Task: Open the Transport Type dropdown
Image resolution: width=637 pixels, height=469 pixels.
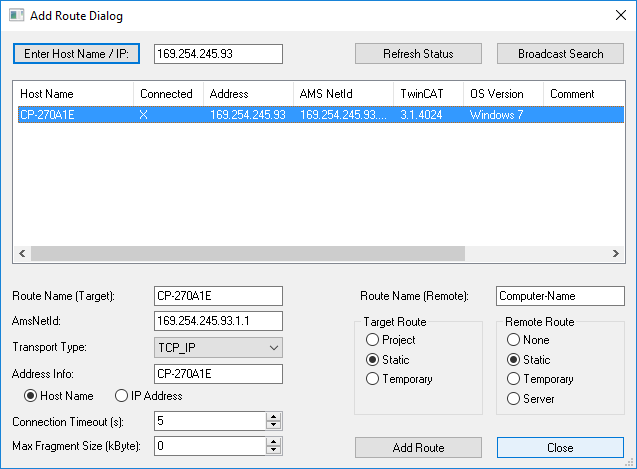Action: point(218,348)
